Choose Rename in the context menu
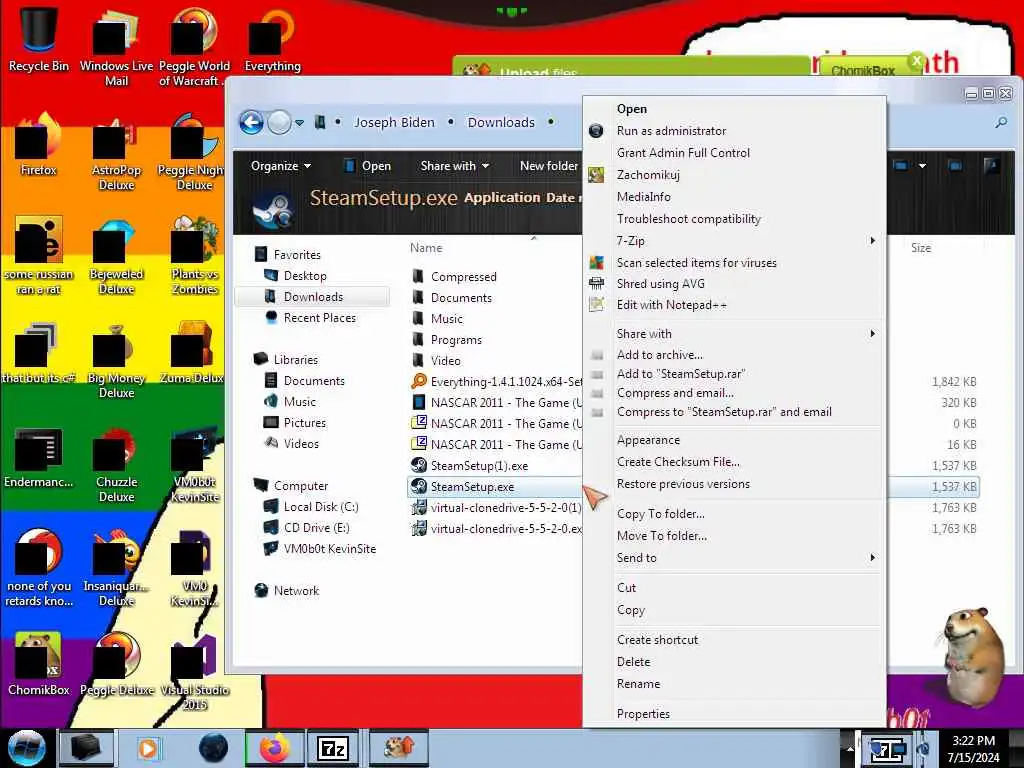 pyautogui.click(x=734, y=684)
